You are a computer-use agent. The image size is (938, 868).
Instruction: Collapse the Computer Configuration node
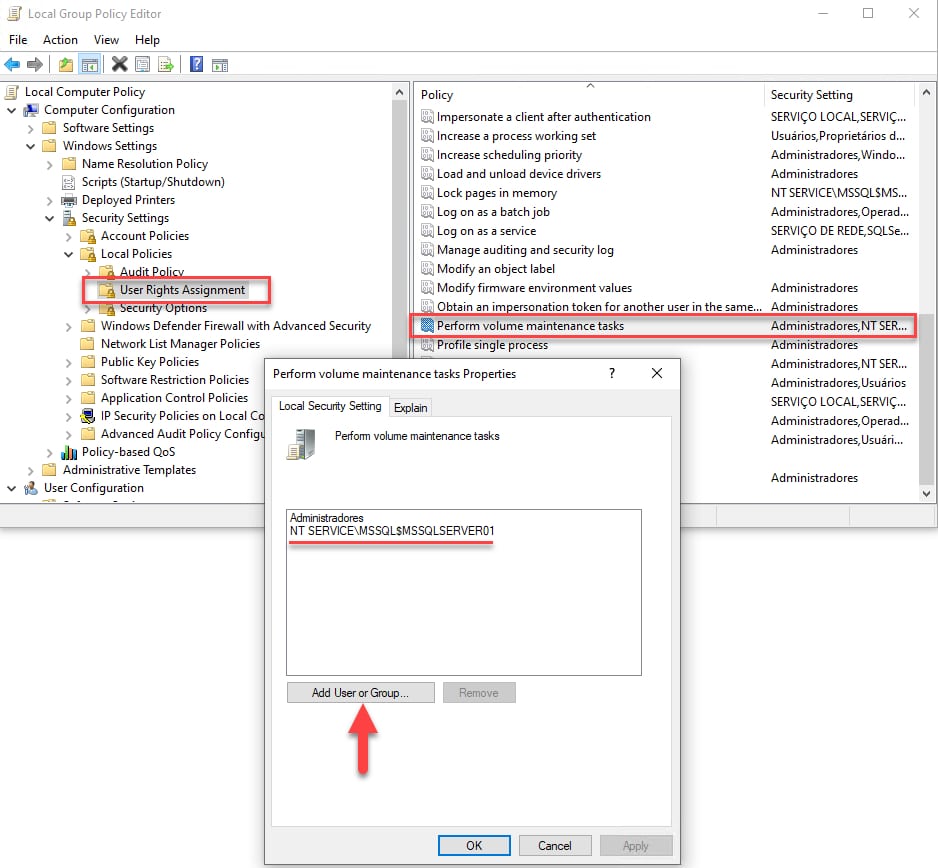click(x=11, y=110)
